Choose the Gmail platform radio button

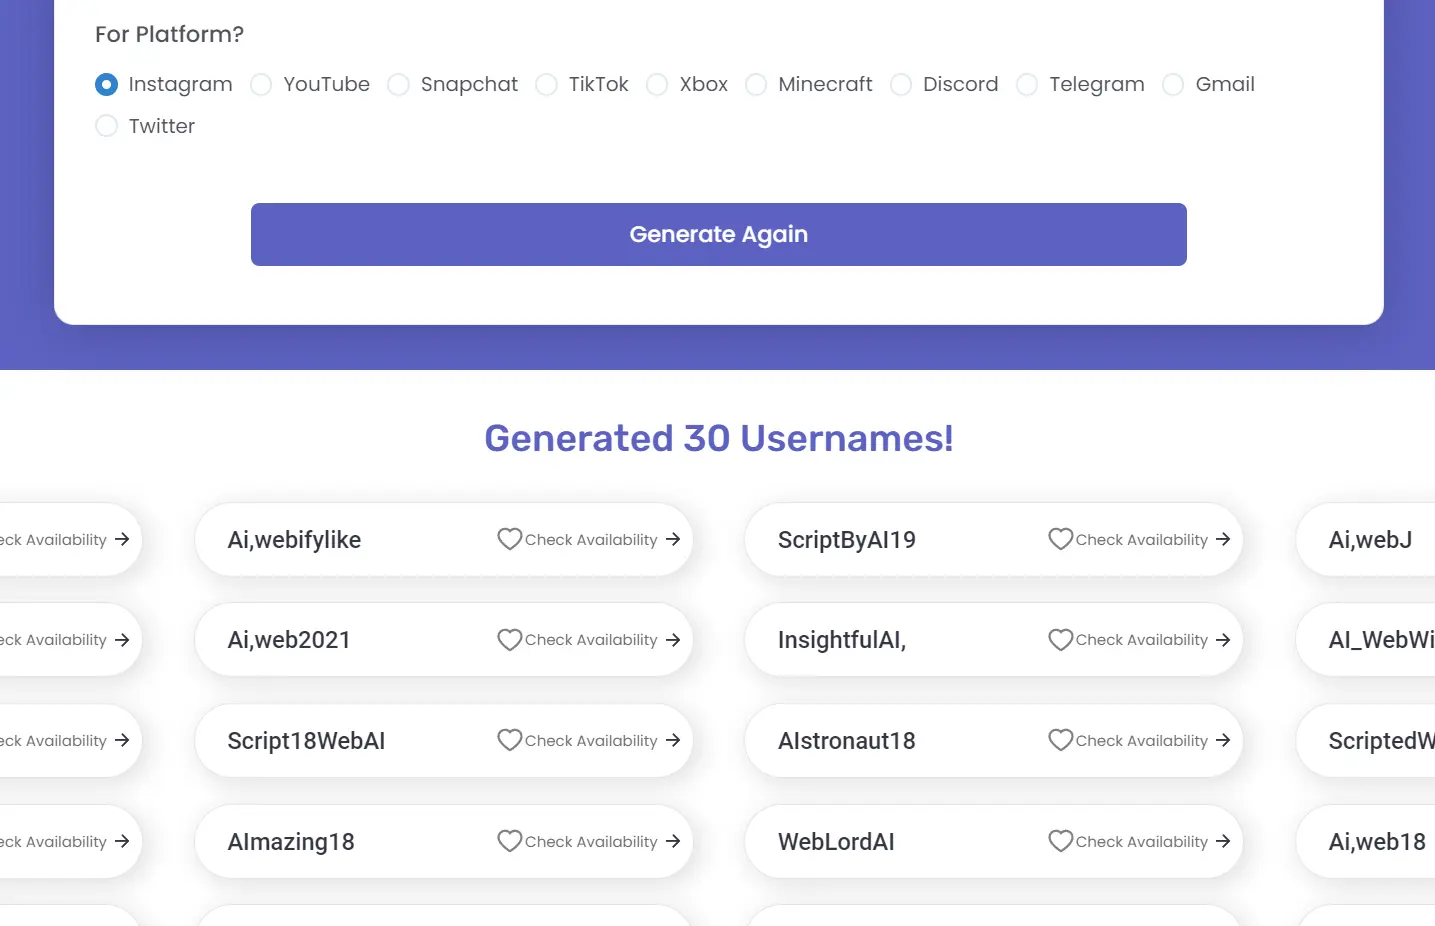click(x=1172, y=85)
